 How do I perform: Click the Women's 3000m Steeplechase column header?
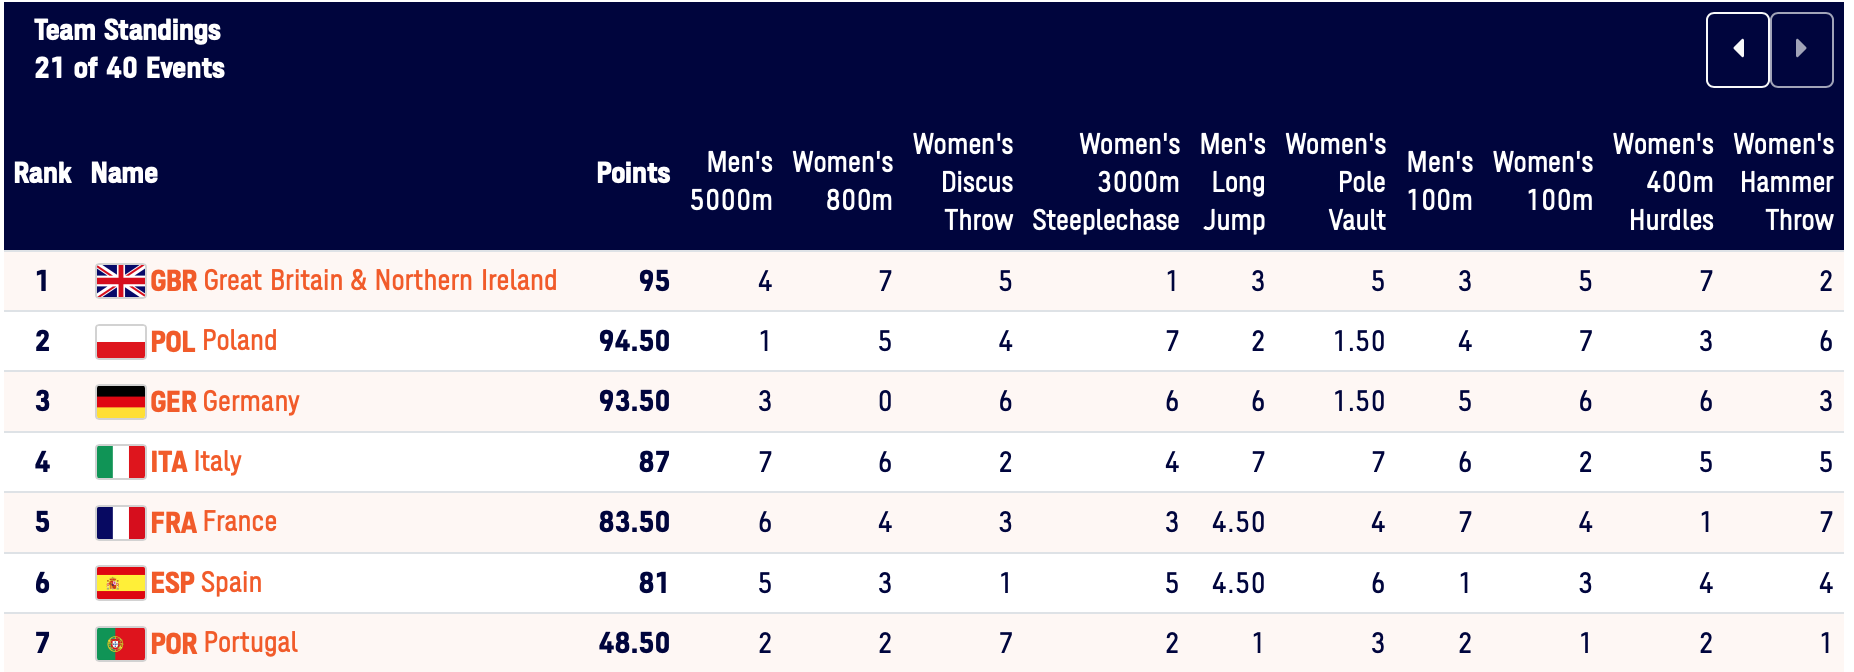[x=1106, y=182]
